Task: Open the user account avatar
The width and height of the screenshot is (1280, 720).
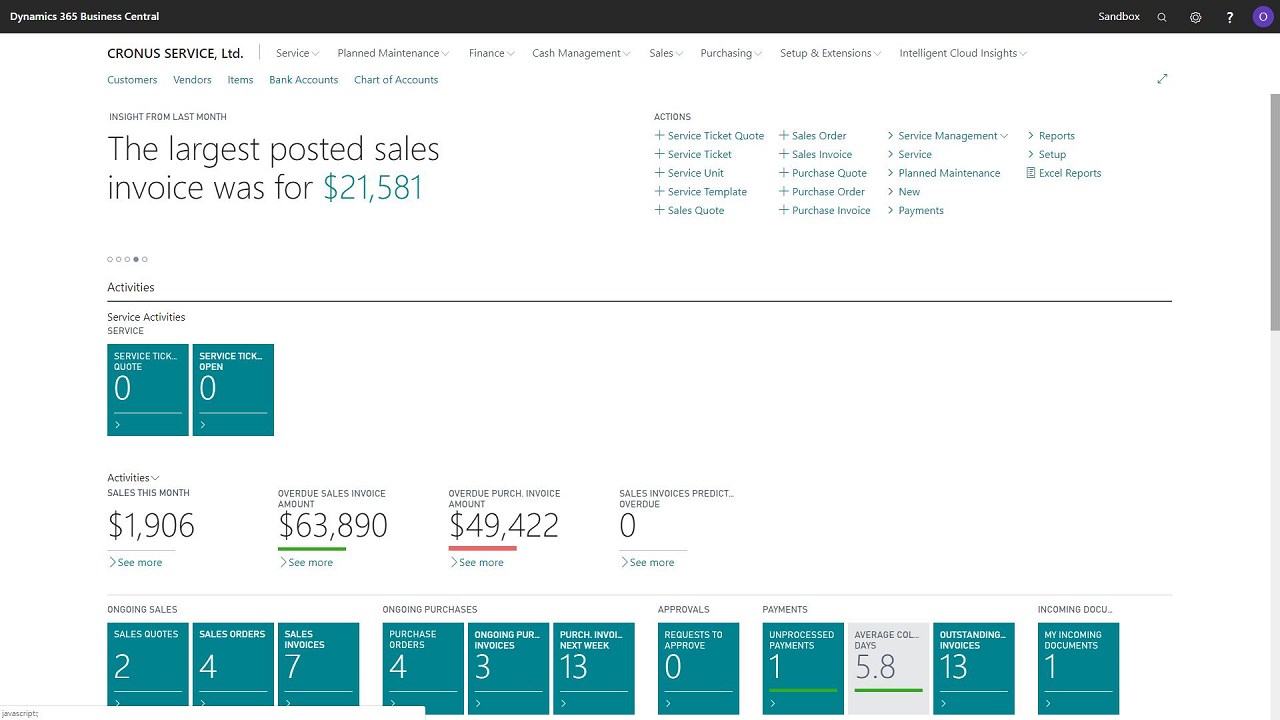Action: click(1262, 17)
